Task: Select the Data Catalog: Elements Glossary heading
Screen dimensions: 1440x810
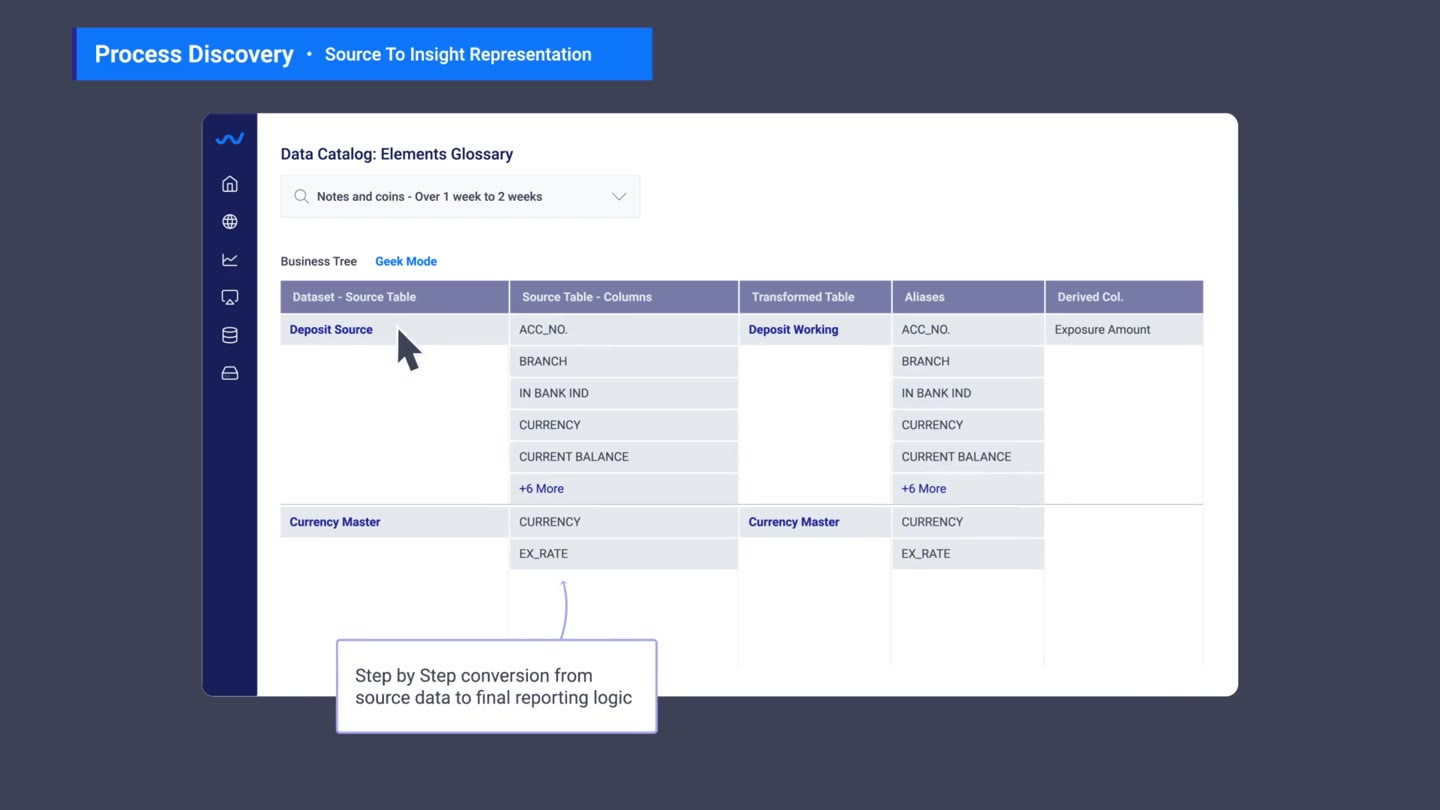Action: tap(397, 154)
